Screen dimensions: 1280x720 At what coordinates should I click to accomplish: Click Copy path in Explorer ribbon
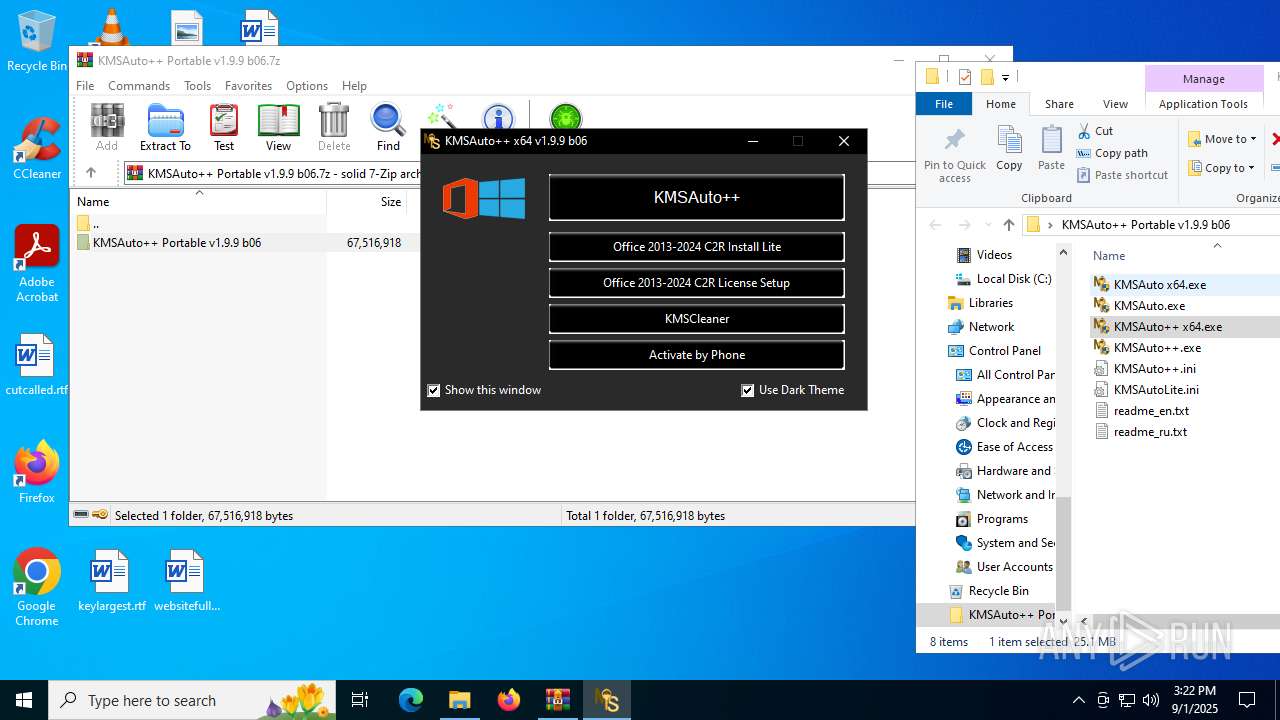coord(1112,153)
